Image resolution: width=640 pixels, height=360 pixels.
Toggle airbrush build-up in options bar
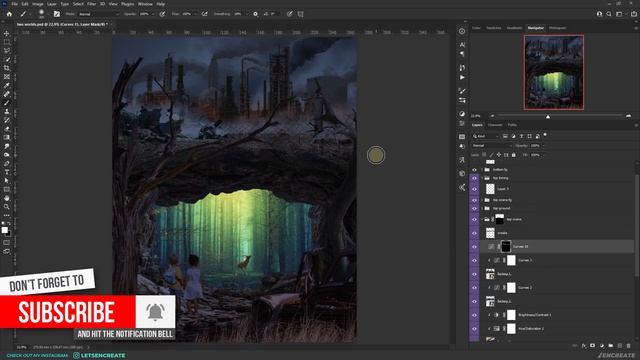pos(204,14)
